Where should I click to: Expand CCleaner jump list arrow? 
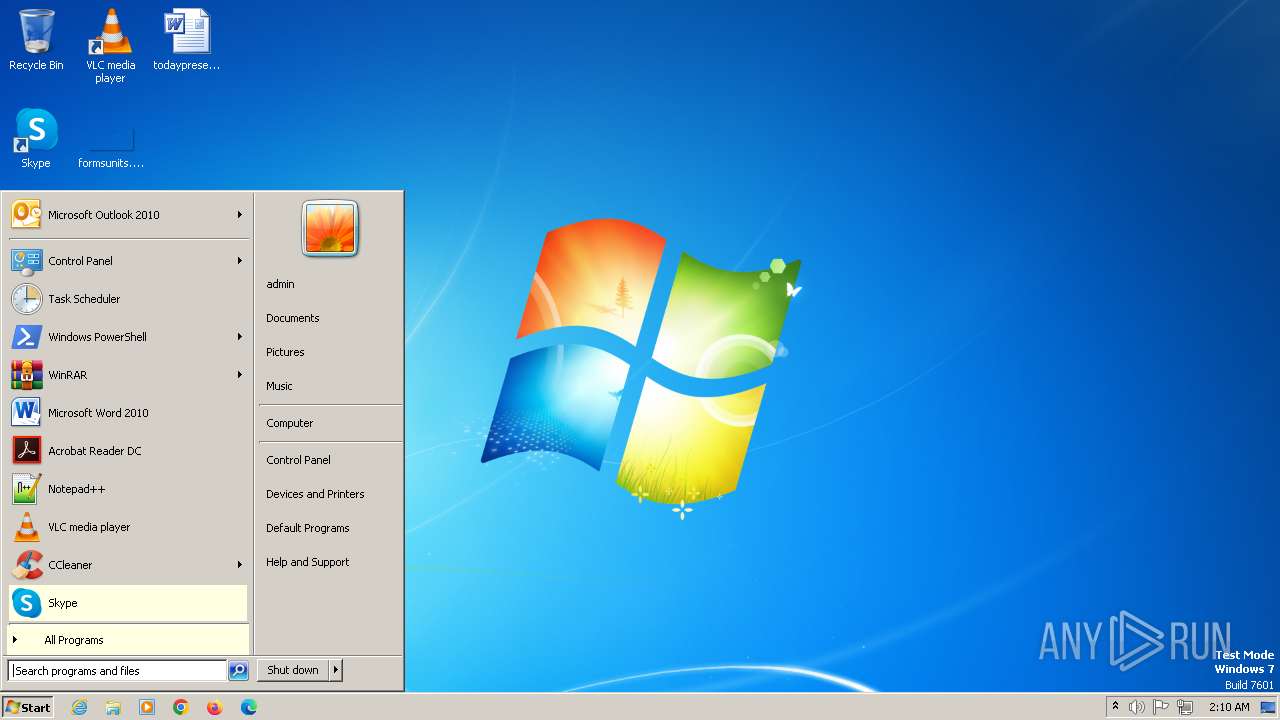coord(240,565)
